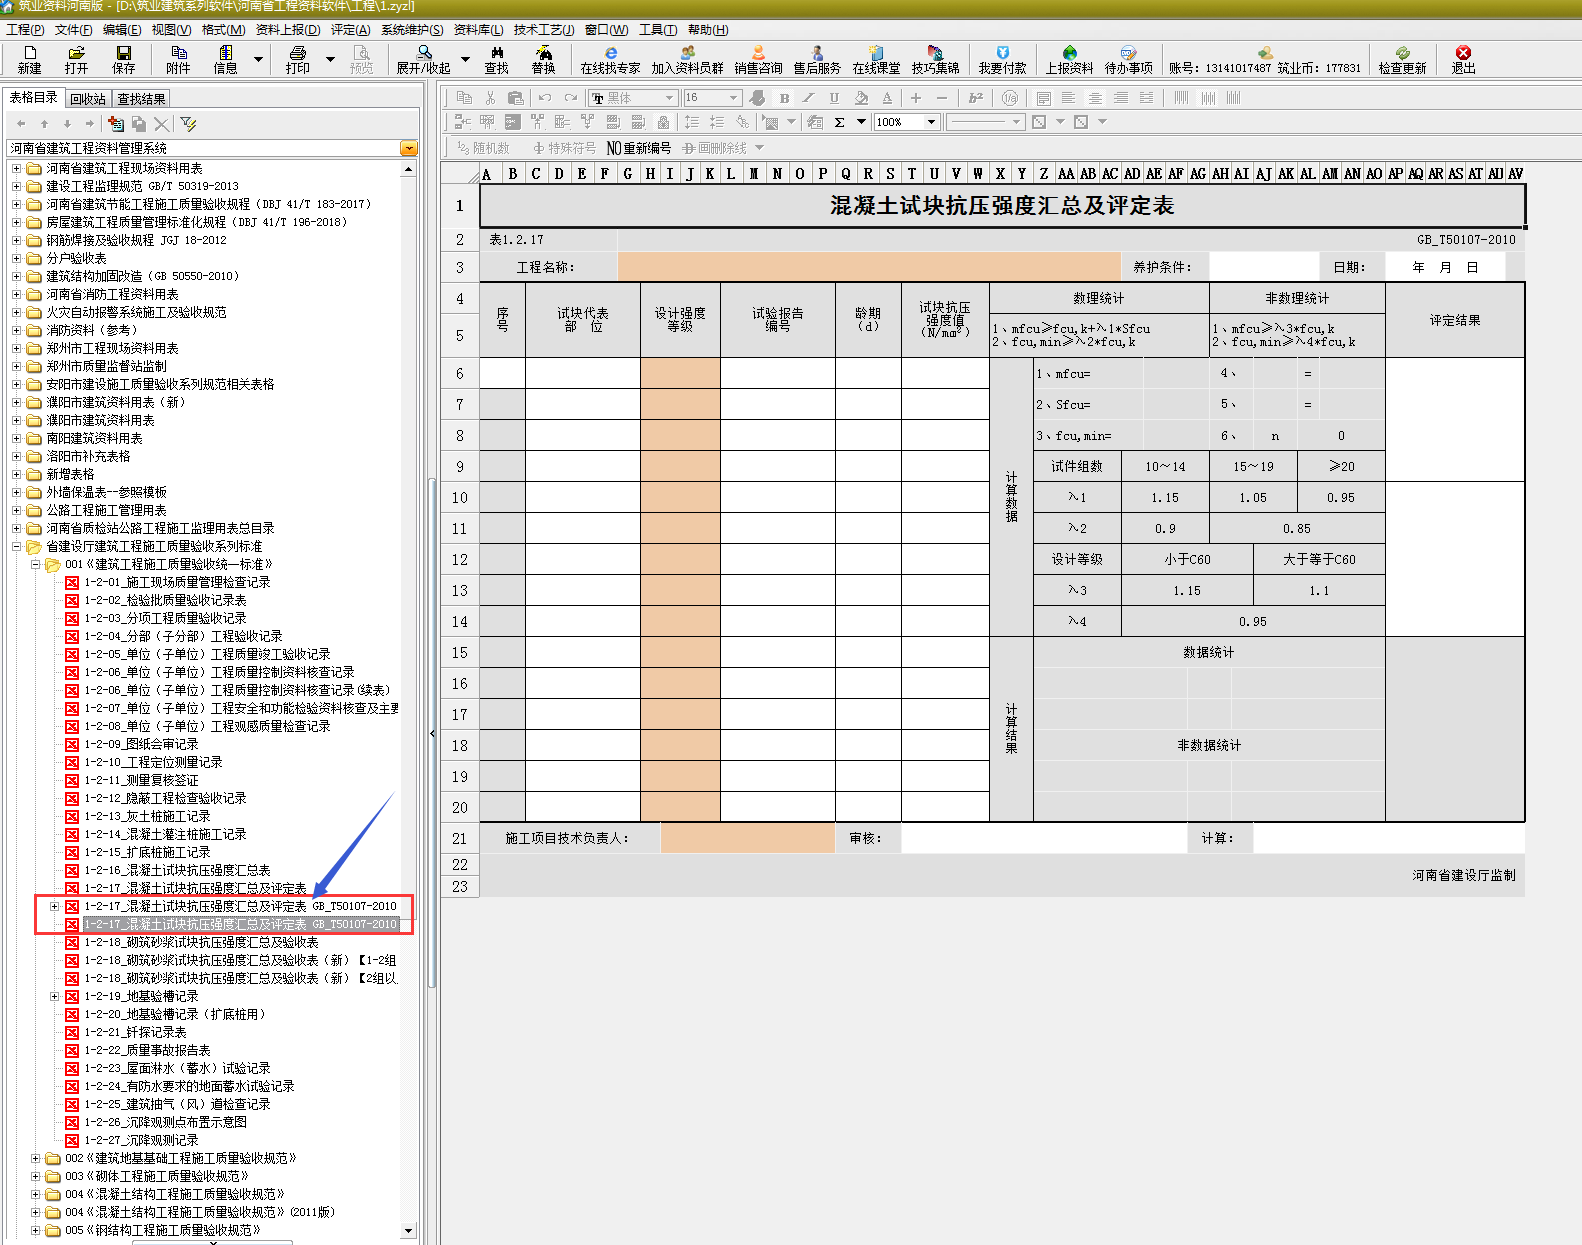Open the line style dropdown
Screen dimensions: 1582x1245
[x=1016, y=122]
